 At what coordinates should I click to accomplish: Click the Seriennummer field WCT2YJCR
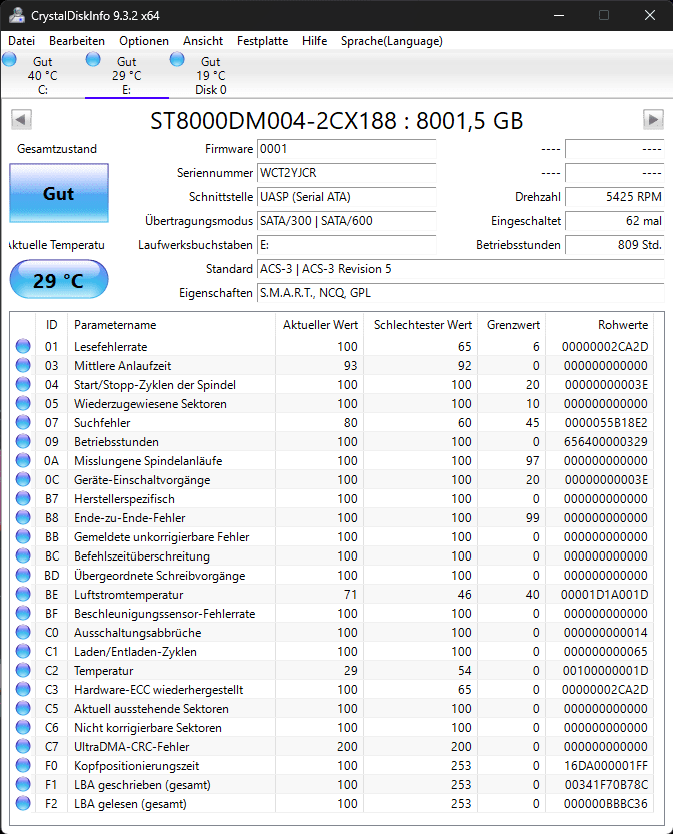click(346, 173)
